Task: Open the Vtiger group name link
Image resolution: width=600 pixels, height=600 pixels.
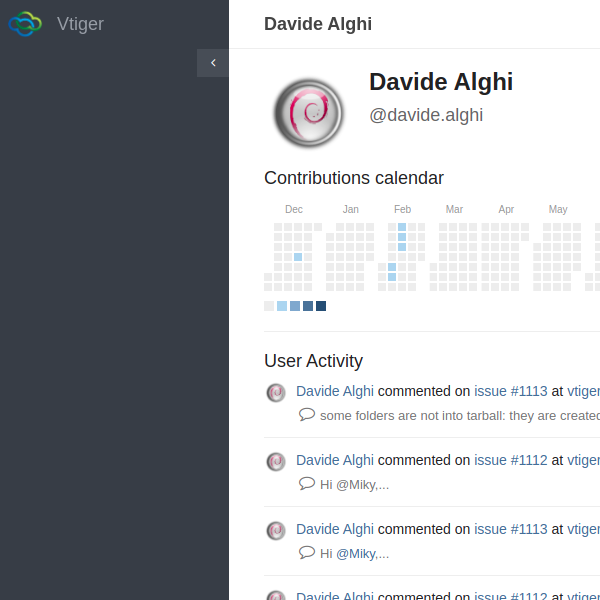Action: [x=80, y=24]
